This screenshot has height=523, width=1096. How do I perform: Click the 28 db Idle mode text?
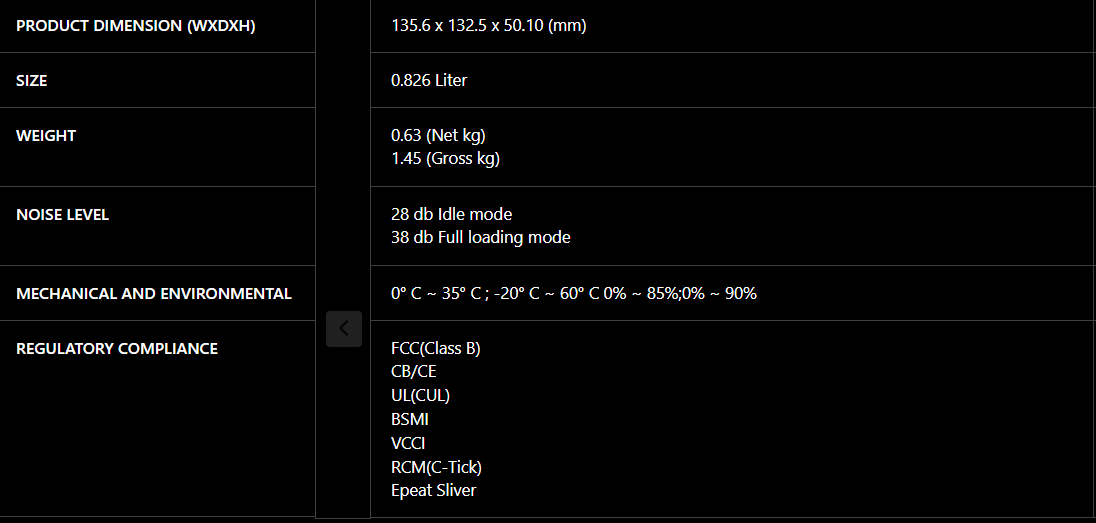point(452,214)
